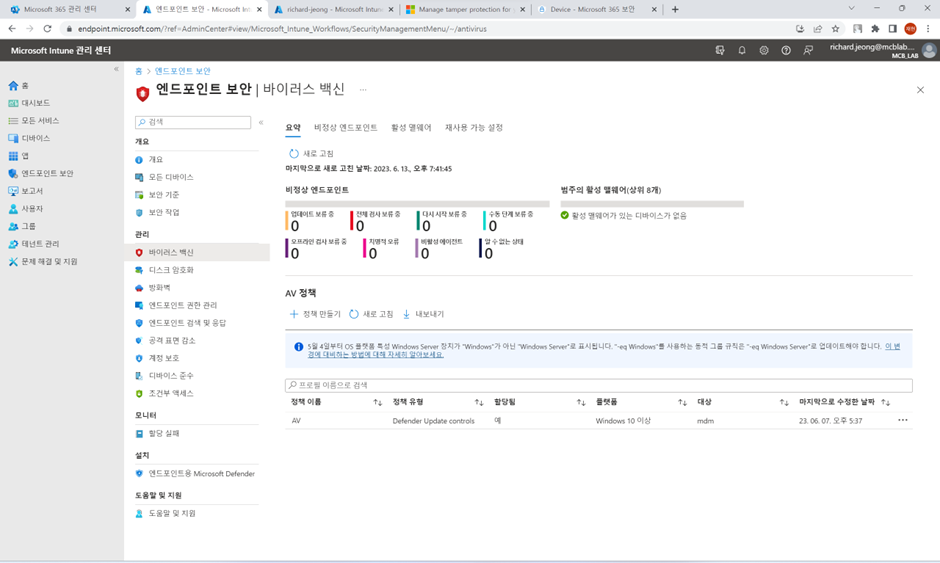This screenshot has height=563, width=940.
Task: Switch to 활성 맬웨어 tab
Action: point(411,128)
